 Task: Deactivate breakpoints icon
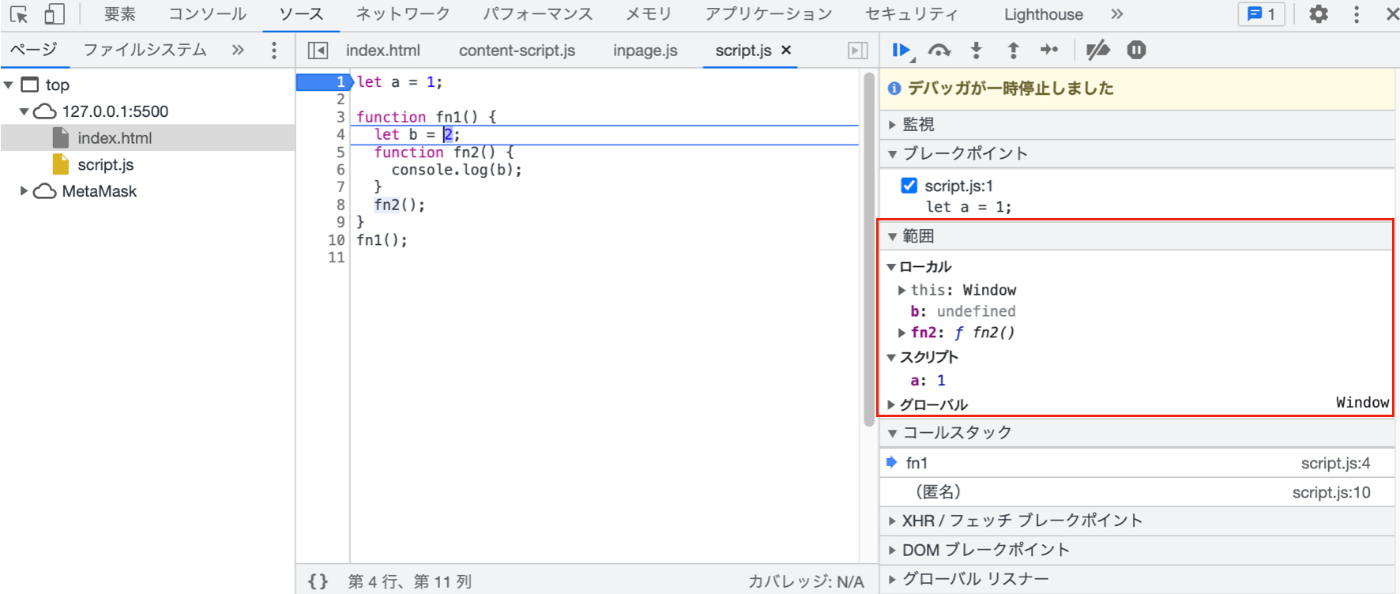pos(1098,50)
